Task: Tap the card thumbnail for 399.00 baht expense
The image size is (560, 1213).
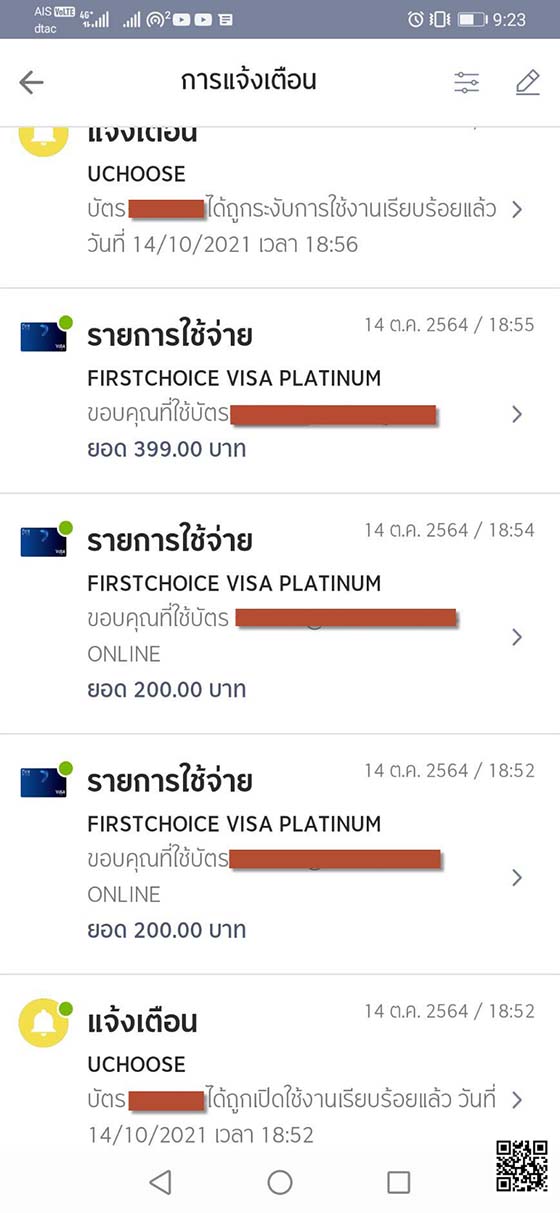Action: click(43, 335)
